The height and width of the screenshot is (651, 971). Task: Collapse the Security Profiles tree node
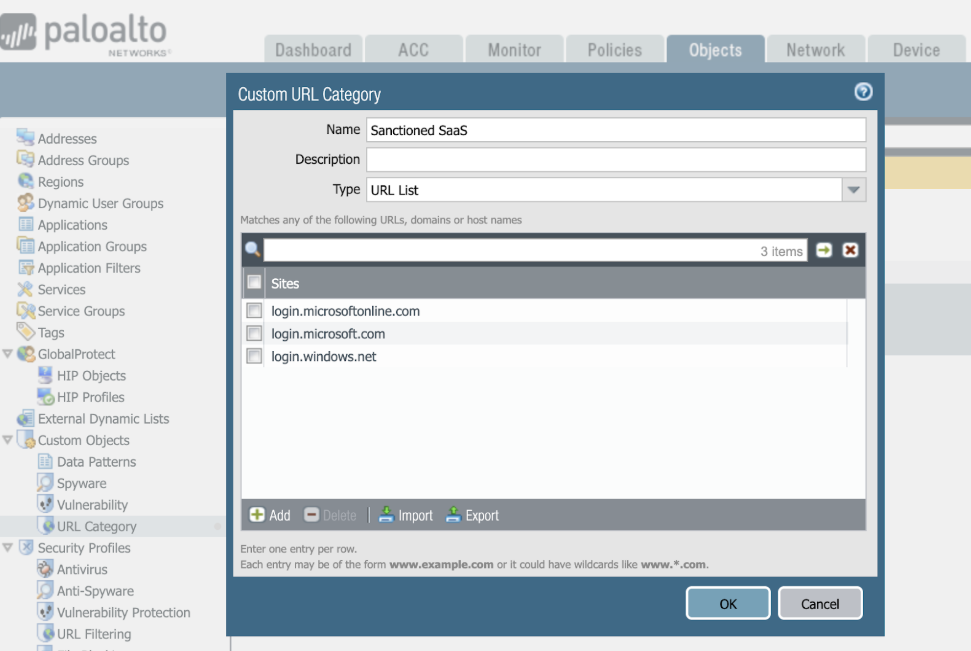coord(7,548)
